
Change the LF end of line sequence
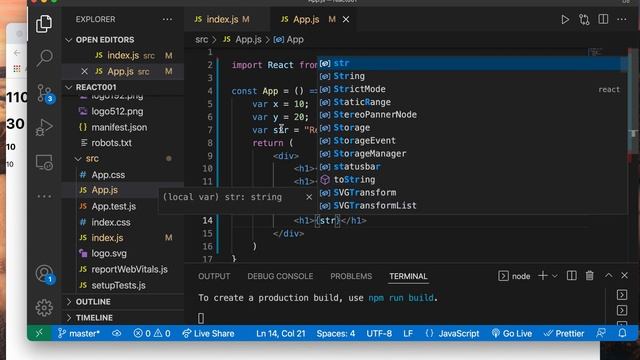pos(408,333)
